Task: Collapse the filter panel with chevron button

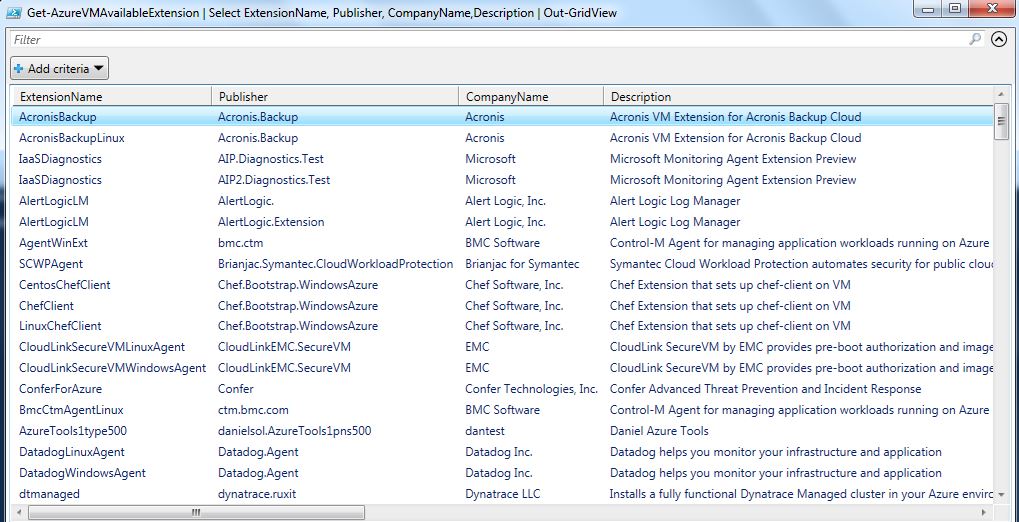Action: [x=999, y=39]
